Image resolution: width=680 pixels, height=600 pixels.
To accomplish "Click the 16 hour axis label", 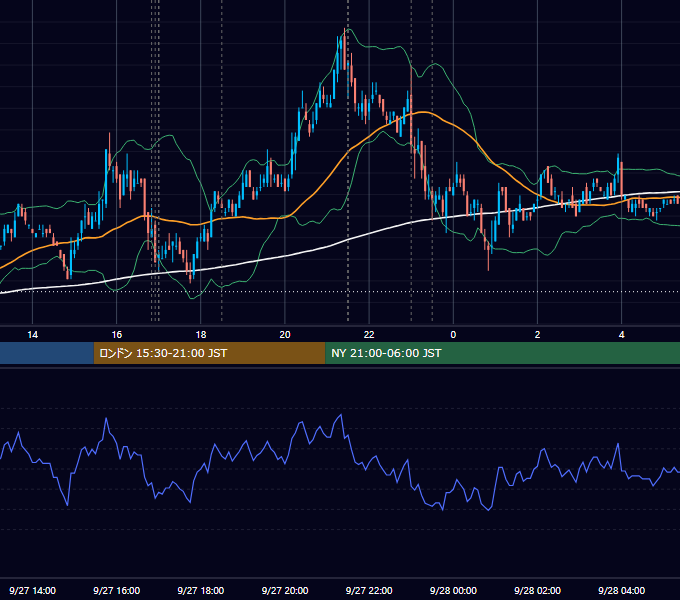I will [117, 335].
